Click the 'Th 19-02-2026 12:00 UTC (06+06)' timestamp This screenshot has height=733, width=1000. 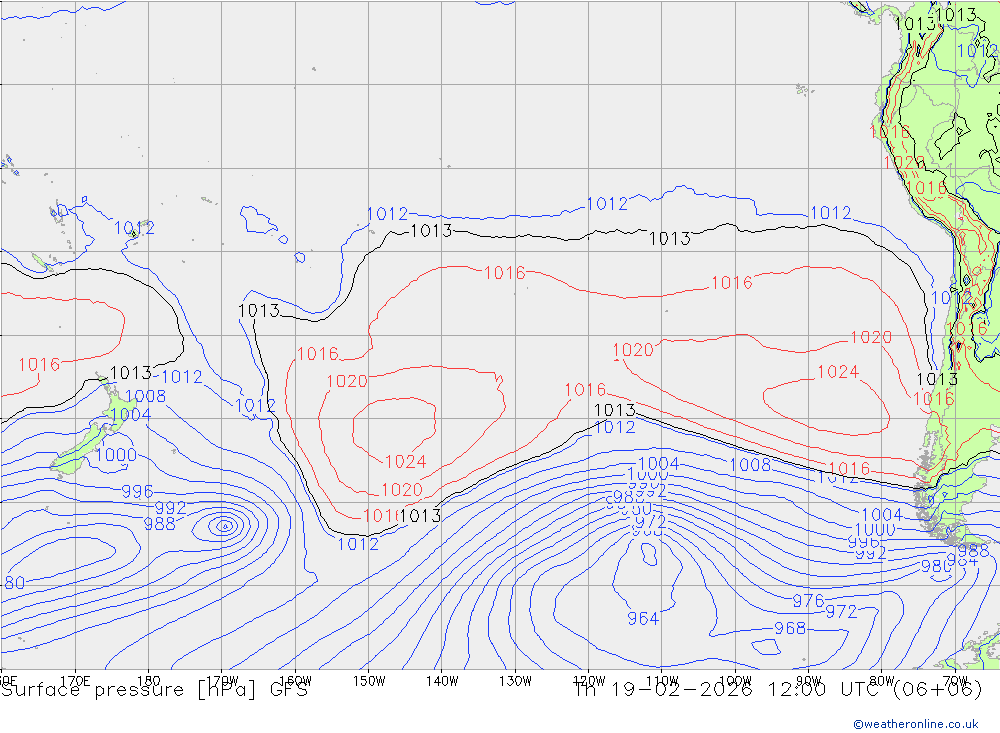point(779,690)
